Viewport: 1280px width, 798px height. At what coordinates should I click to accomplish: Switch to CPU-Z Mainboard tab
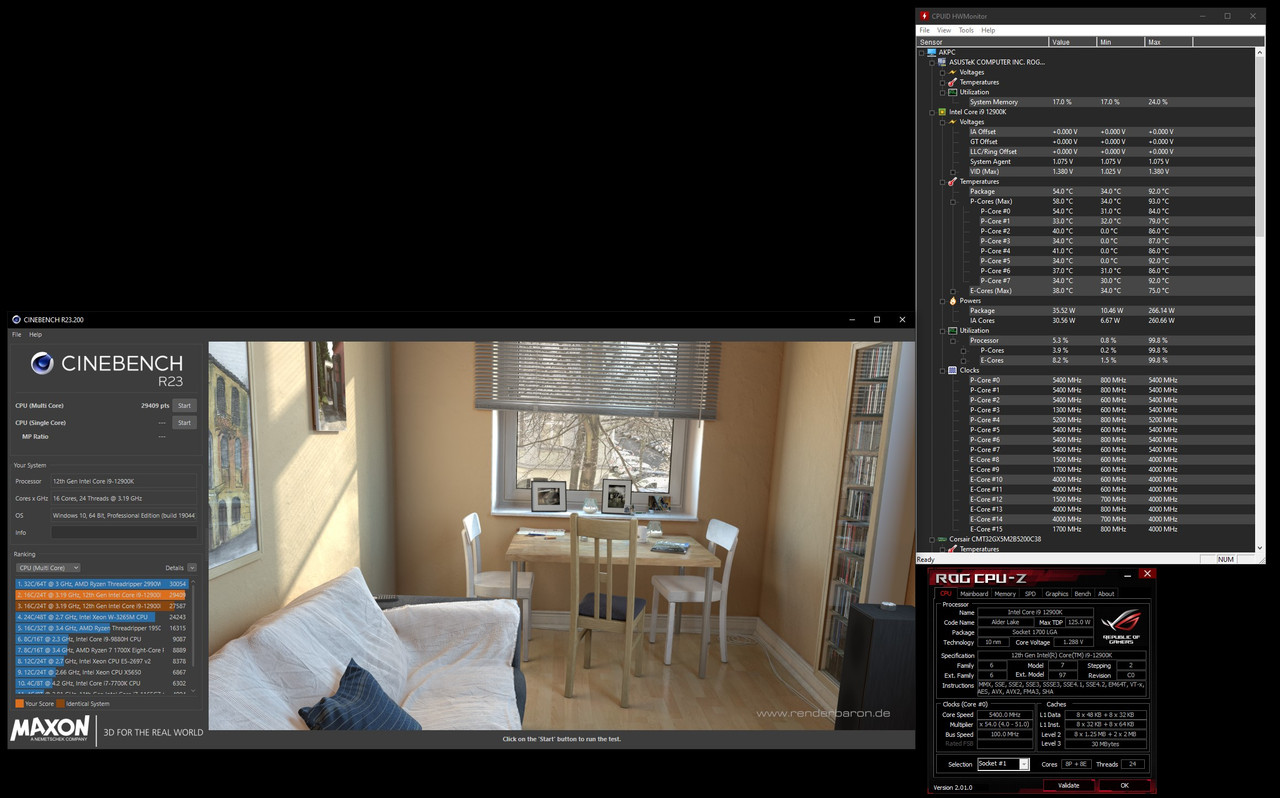tap(973, 594)
